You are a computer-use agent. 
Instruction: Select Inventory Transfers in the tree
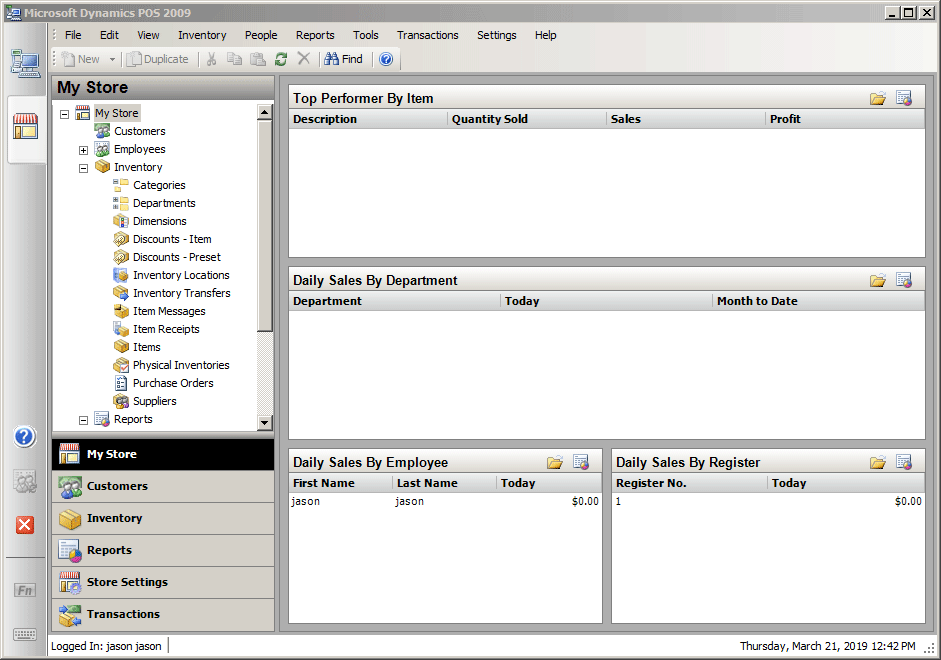tap(181, 293)
